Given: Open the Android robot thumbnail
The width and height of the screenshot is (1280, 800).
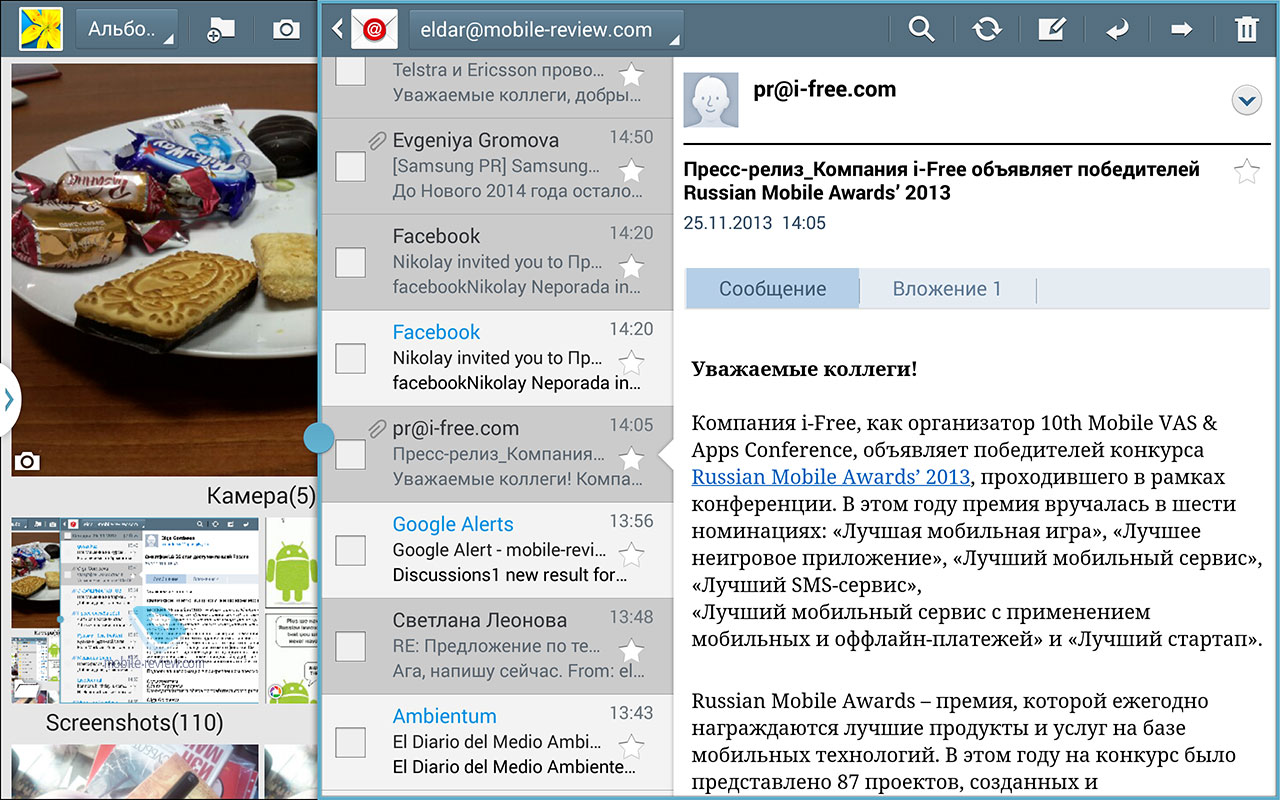Looking at the screenshot, I should [x=292, y=562].
